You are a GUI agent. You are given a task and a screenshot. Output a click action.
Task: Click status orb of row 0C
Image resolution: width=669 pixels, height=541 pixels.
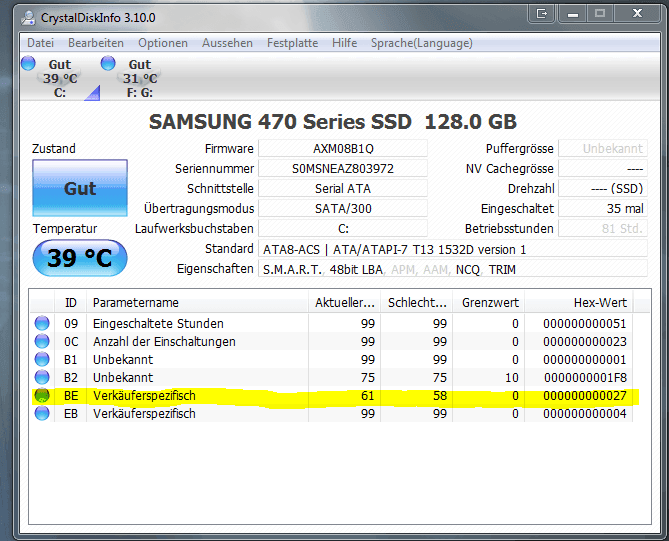tap(42, 341)
